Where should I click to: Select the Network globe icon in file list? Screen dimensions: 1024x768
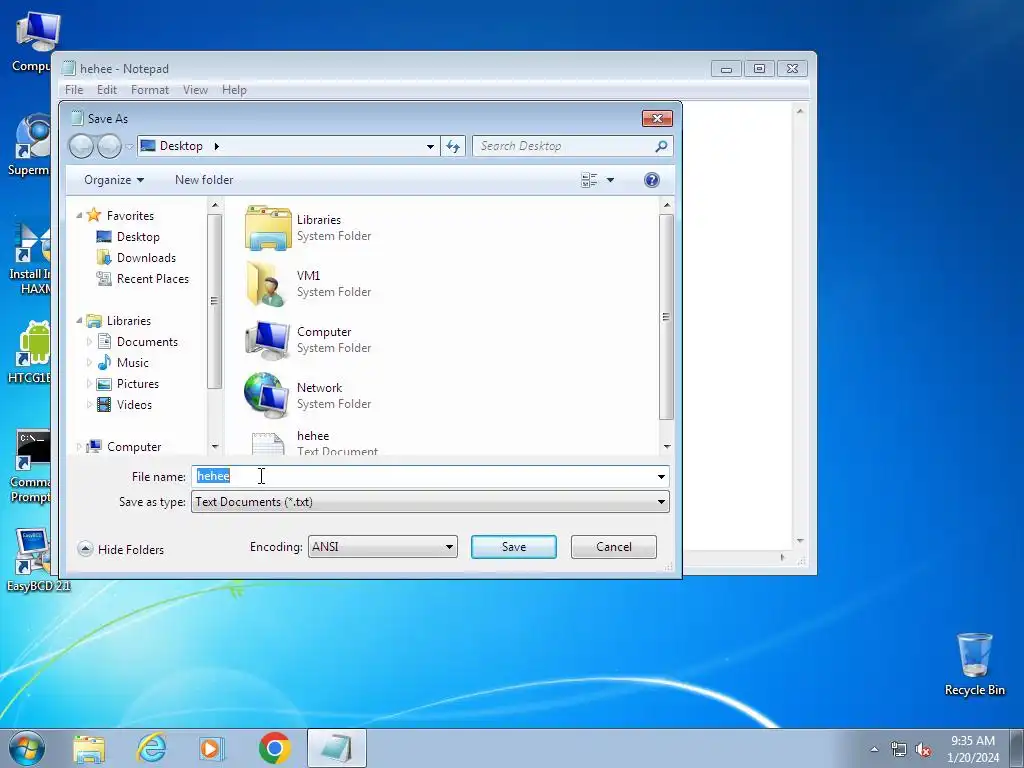266,395
